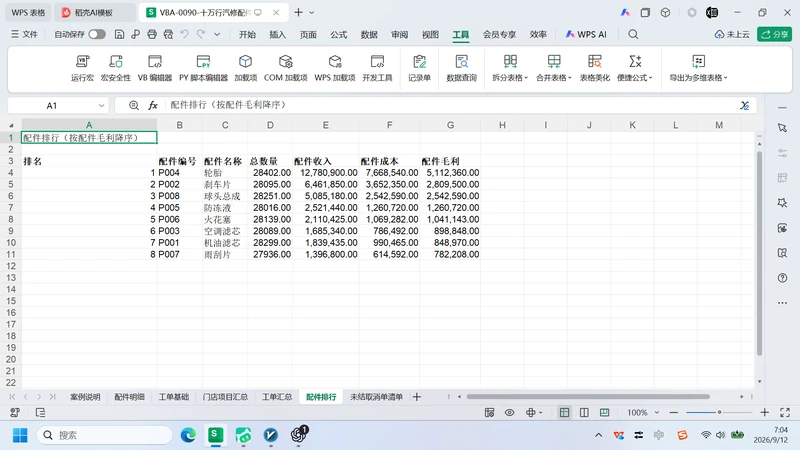The image size is (800, 450).
Task: Open the 文件 file menu
Action: (24, 34)
